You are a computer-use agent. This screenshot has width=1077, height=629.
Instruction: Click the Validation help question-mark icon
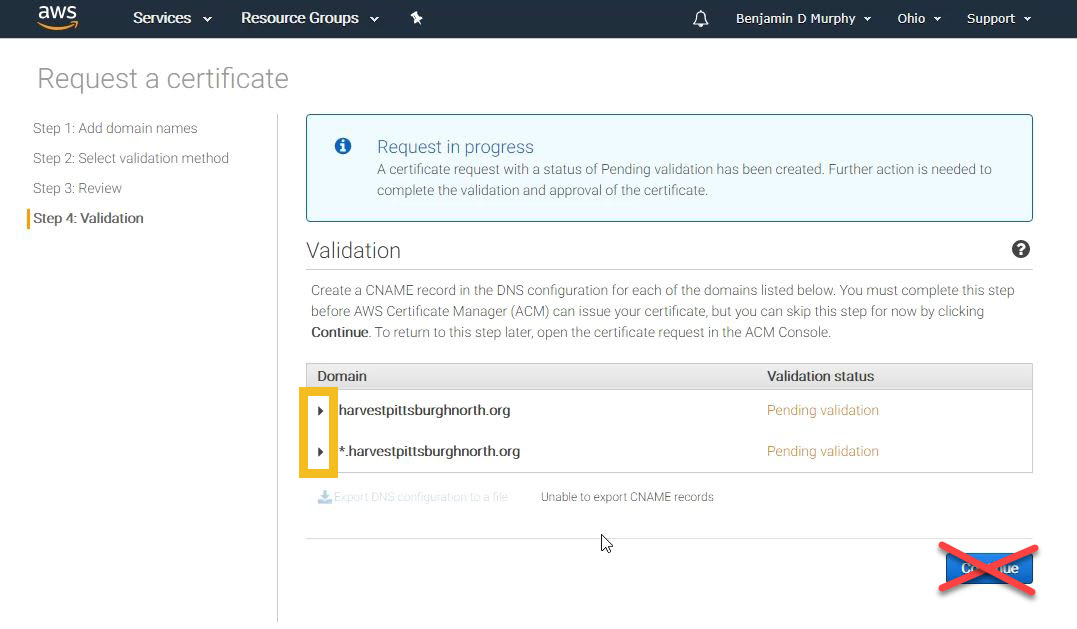[1021, 249]
